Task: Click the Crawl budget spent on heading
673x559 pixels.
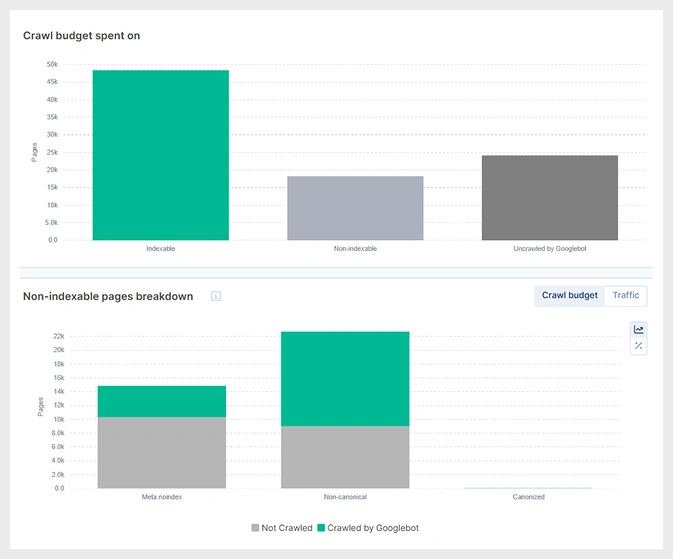Action: (82, 36)
